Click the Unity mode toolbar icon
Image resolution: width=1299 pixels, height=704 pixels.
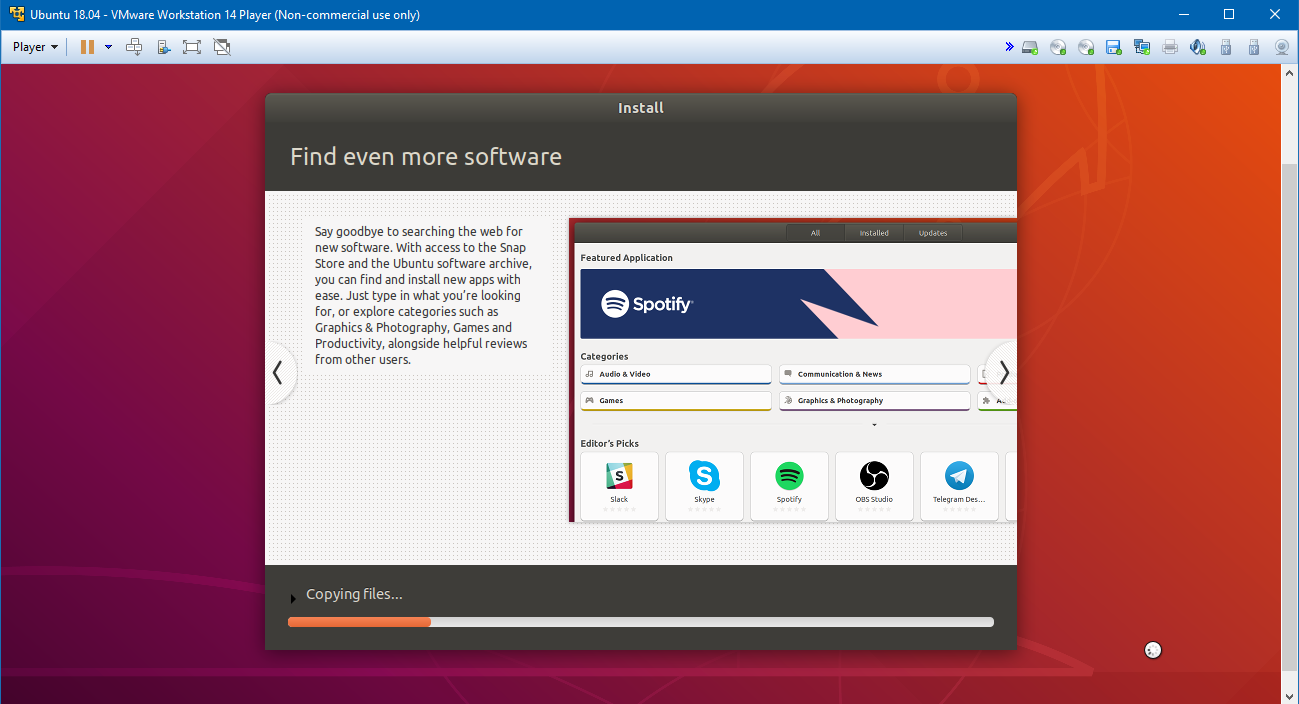pos(221,47)
